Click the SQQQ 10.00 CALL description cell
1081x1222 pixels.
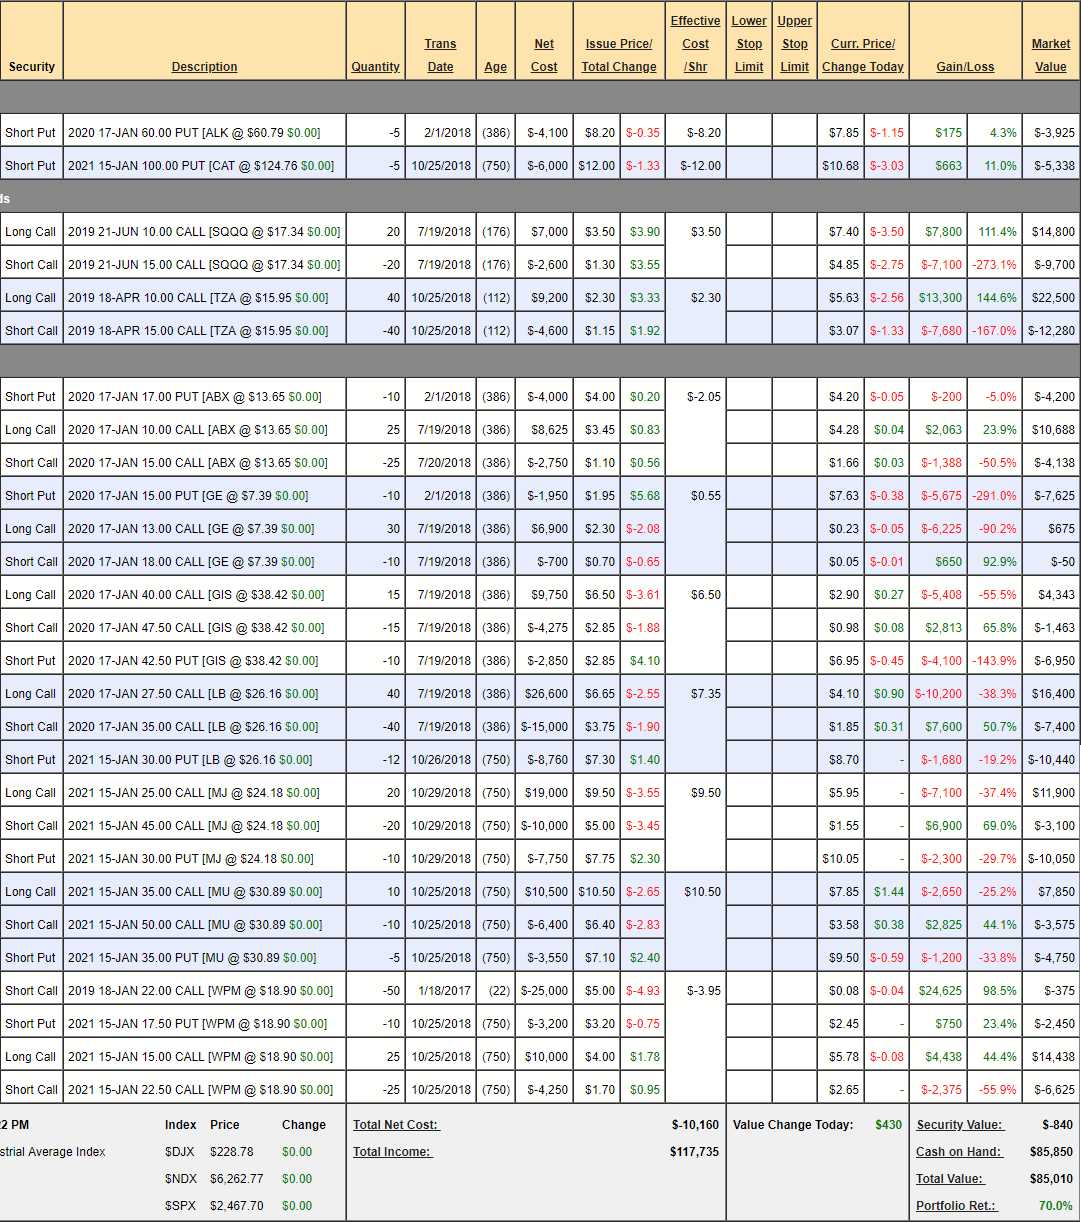tap(204, 232)
